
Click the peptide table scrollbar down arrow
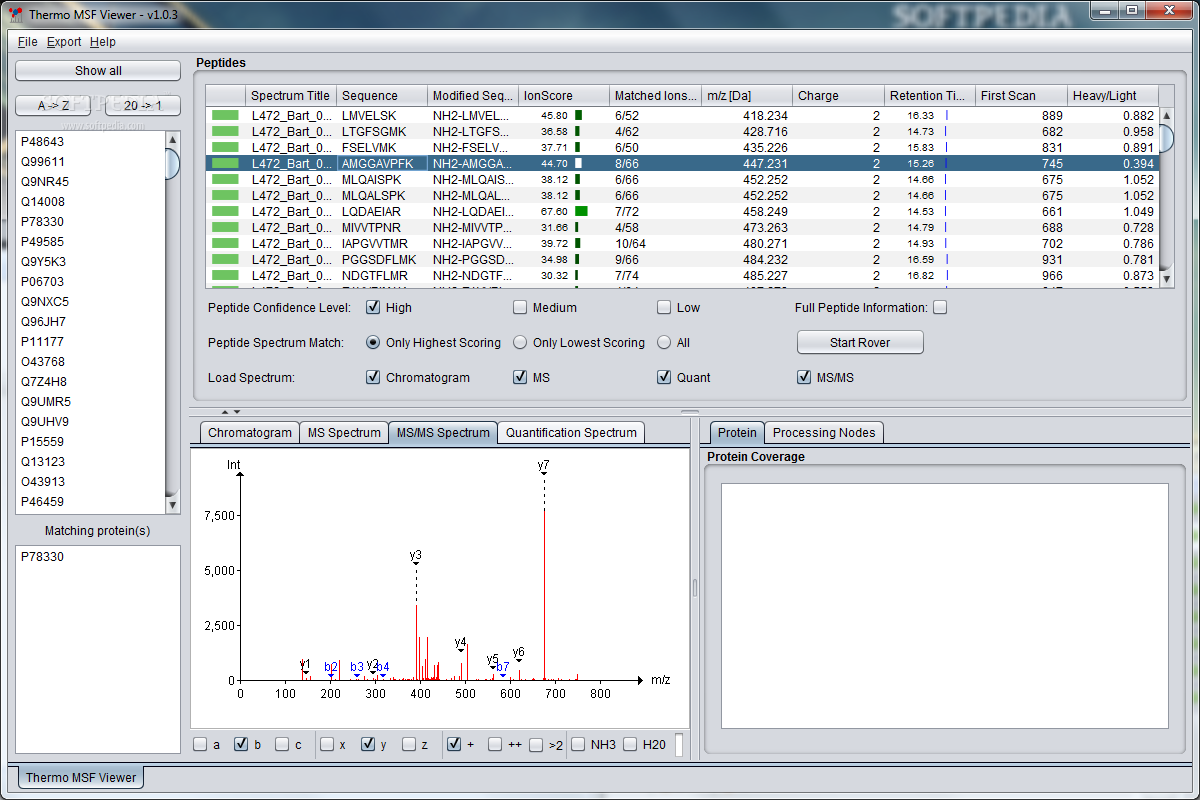[1166, 280]
